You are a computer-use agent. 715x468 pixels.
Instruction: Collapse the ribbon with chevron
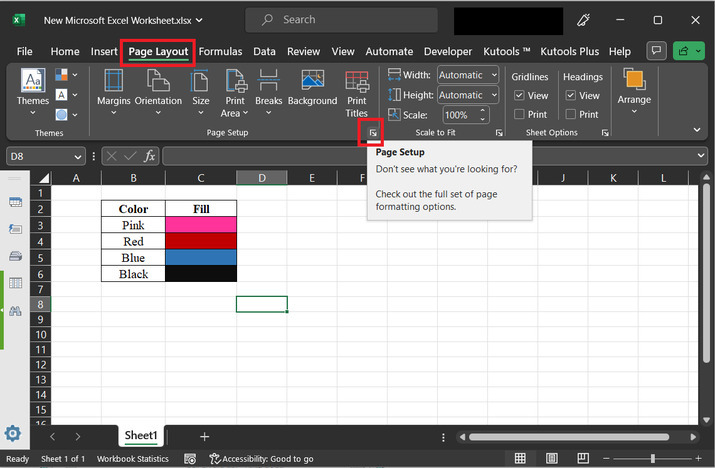[x=697, y=130]
